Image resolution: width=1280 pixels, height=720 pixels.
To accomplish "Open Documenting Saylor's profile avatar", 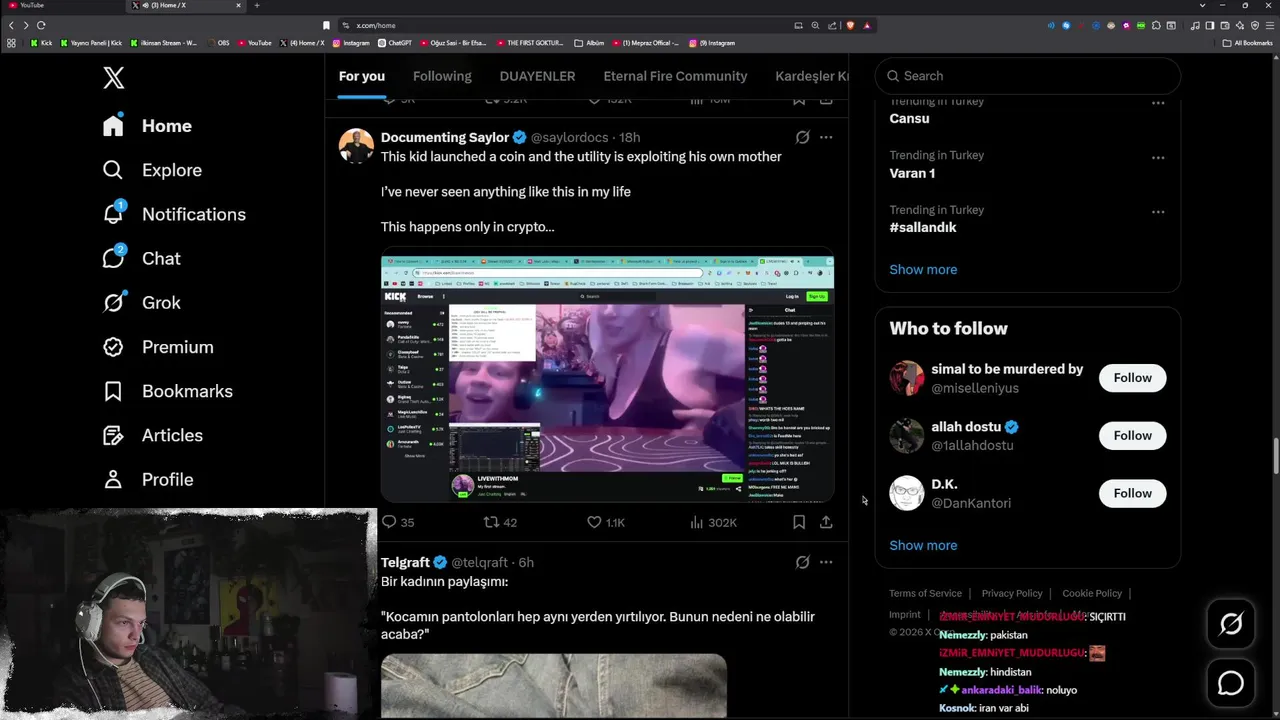I will (x=356, y=146).
